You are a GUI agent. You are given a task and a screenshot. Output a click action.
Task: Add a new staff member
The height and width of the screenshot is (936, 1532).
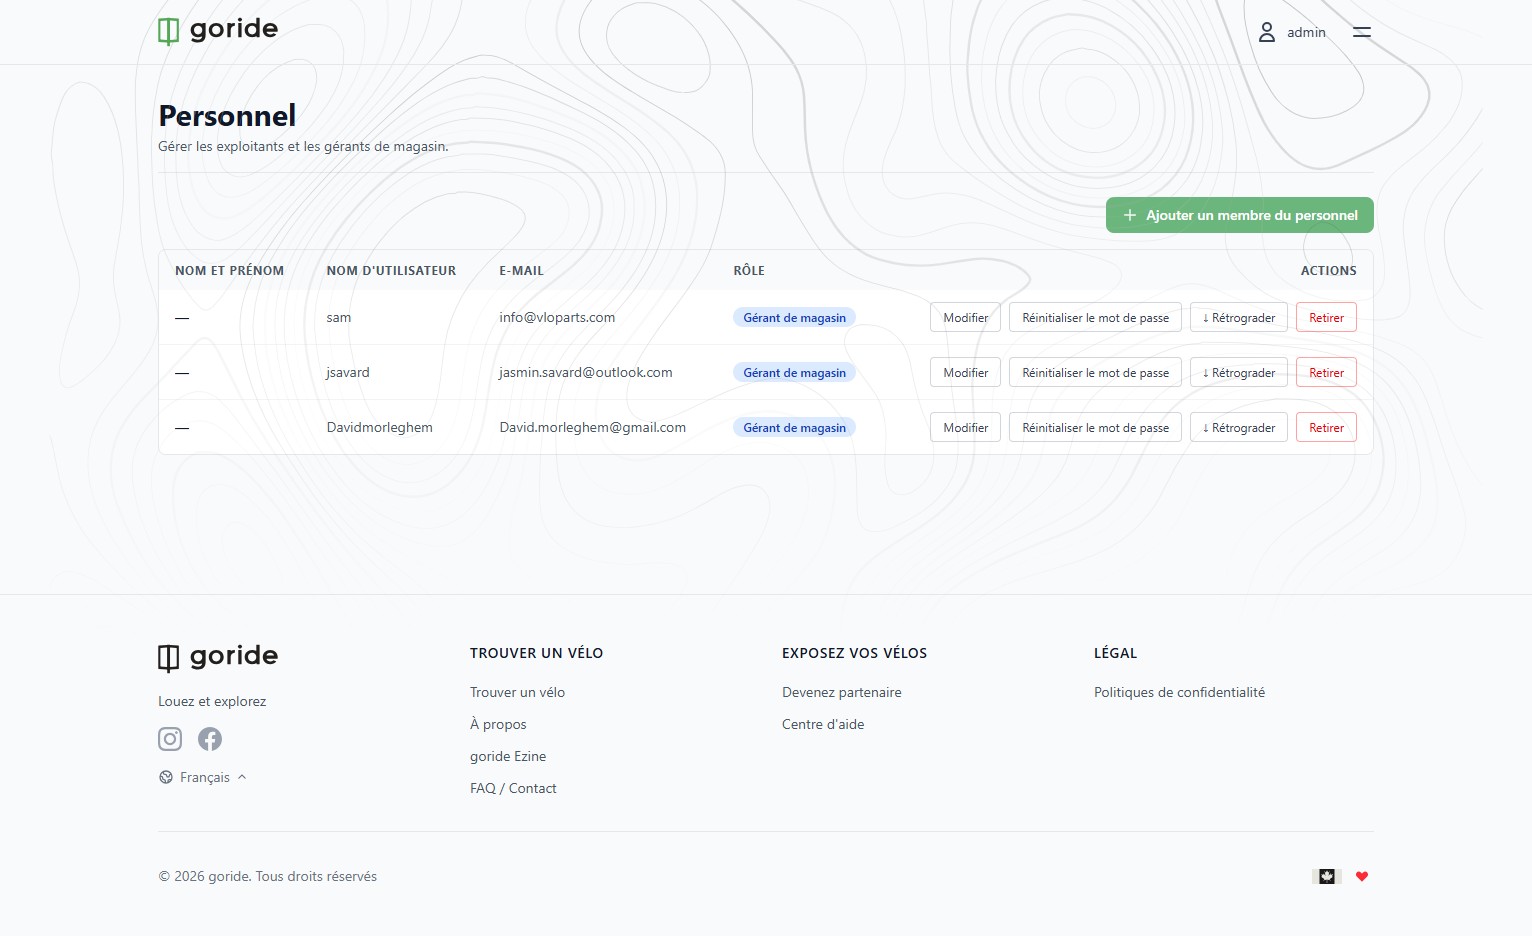[x=1240, y=215]
